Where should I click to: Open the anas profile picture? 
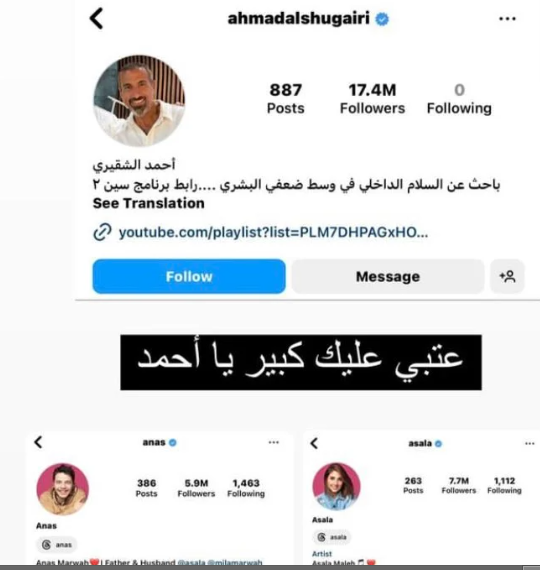click(x=63, y=489)
